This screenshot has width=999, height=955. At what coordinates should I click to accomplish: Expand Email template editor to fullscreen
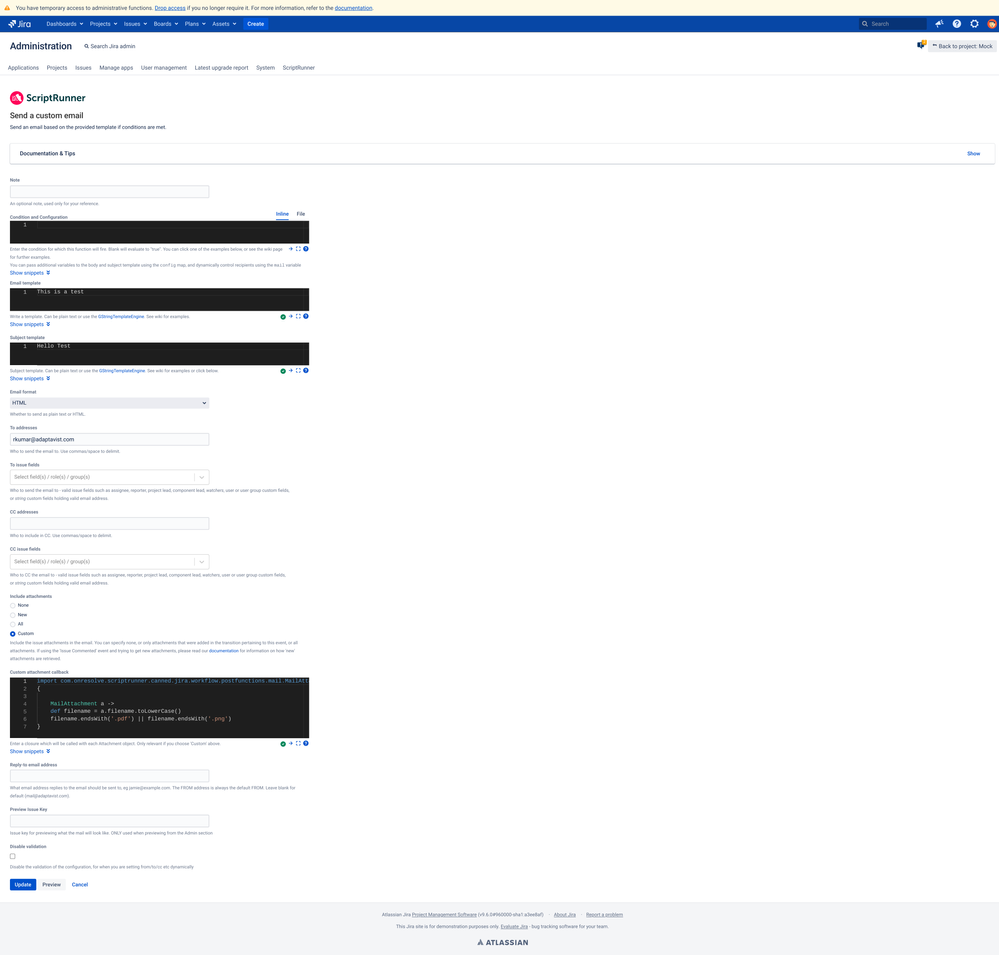click(298, 316)
